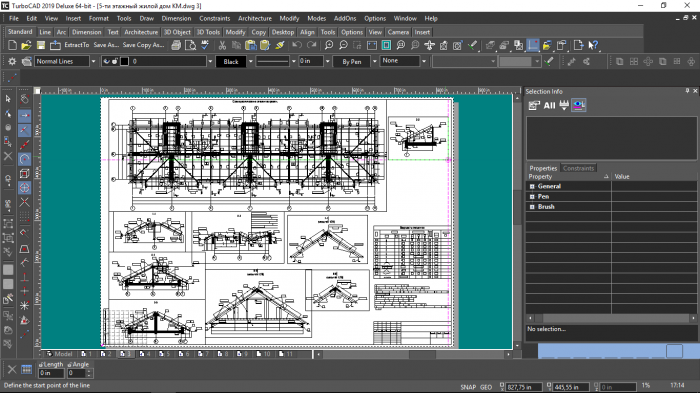Redo the last undone action

312,45
